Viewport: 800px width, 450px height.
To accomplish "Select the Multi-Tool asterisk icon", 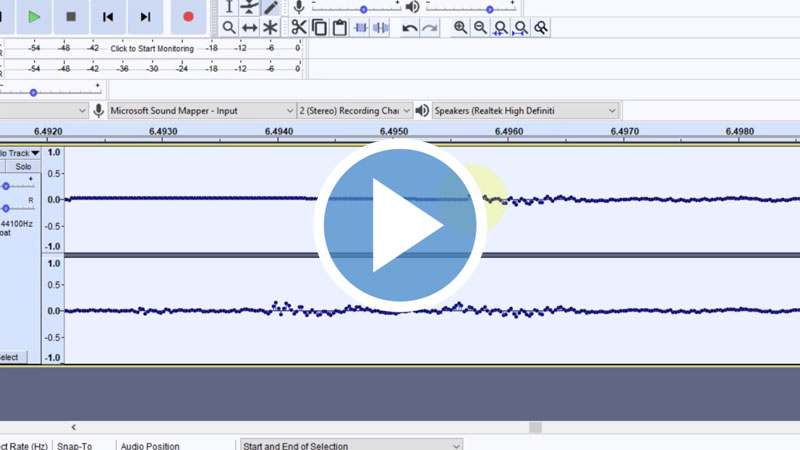I will 270,28.
